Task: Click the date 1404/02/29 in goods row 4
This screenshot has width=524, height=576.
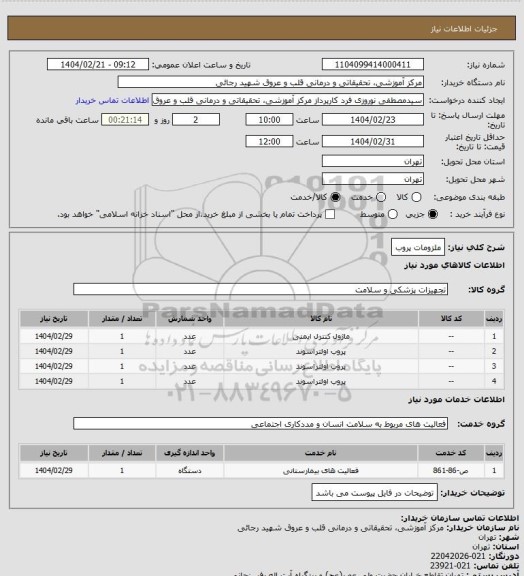Action: (x=54, y=381)
